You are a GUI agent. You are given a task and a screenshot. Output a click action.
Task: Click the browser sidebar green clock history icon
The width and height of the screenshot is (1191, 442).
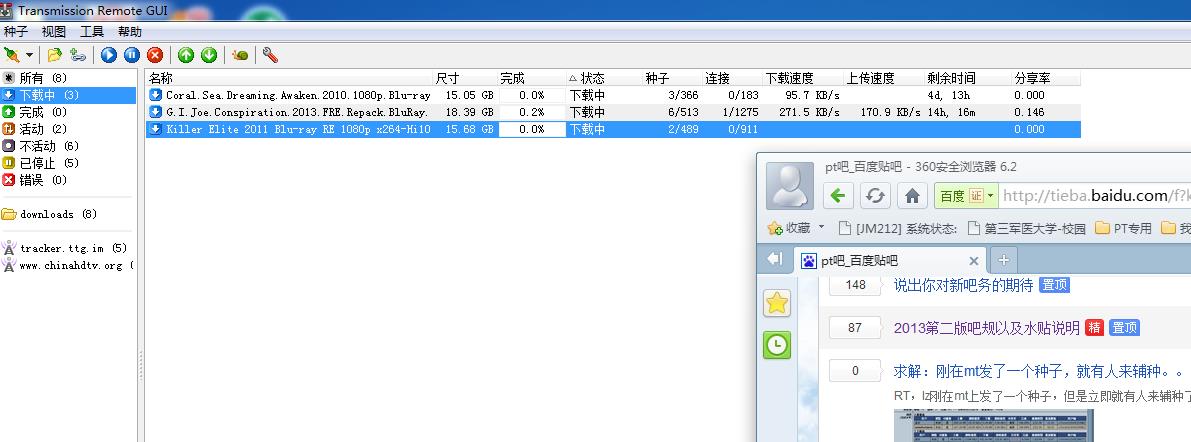(777, 346)
